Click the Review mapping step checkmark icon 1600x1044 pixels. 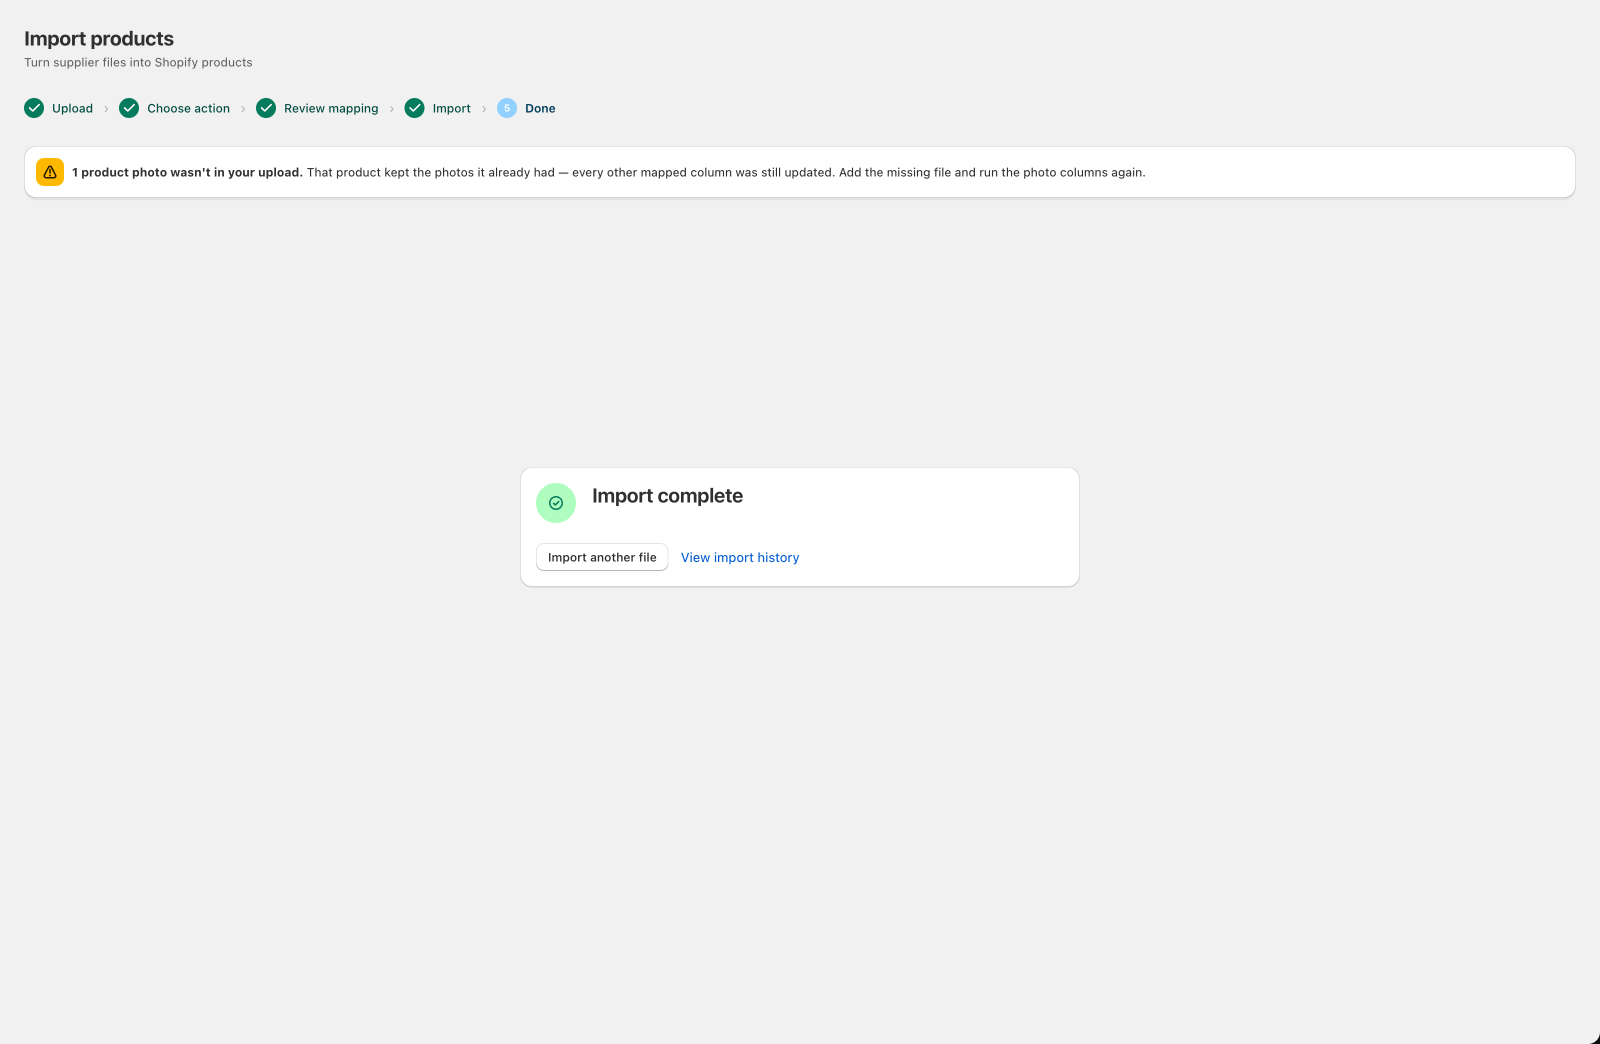tap(266, 108)
